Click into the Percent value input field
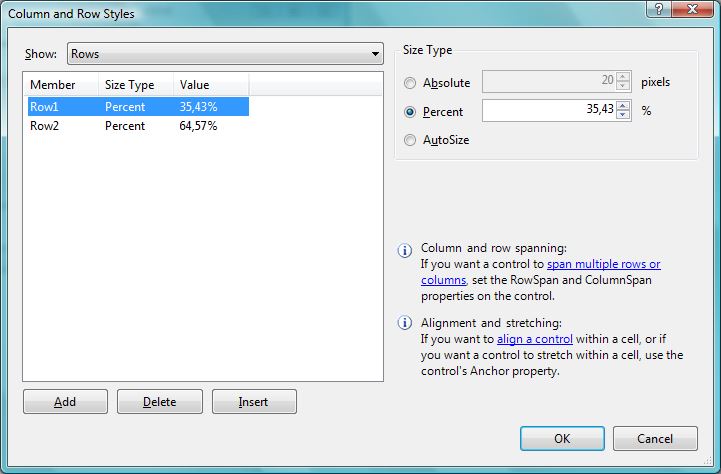 tap(548, 111)
